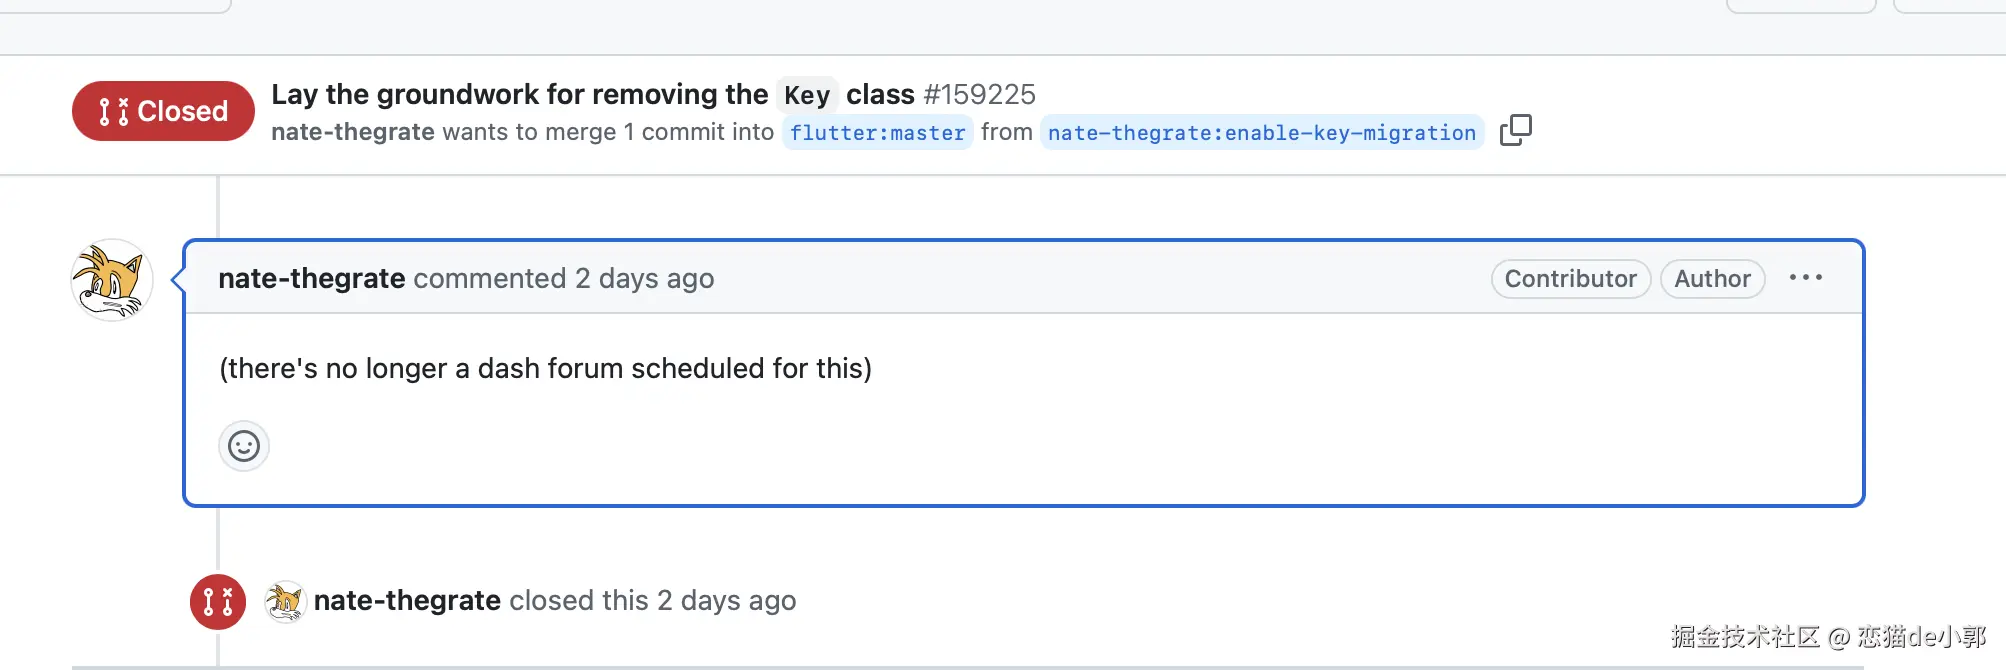Viewport: 2006px width, 670px height.
Task: Click nate-thegrate in the closed this event
Action: click(x=407, y=600)
